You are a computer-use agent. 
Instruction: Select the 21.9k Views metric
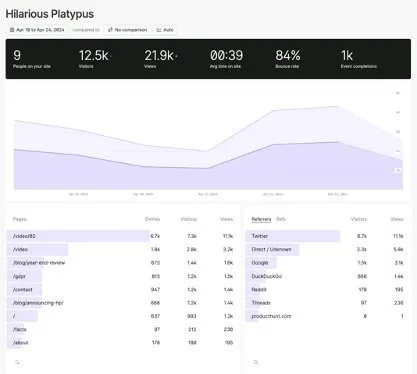tap(161, 59)
